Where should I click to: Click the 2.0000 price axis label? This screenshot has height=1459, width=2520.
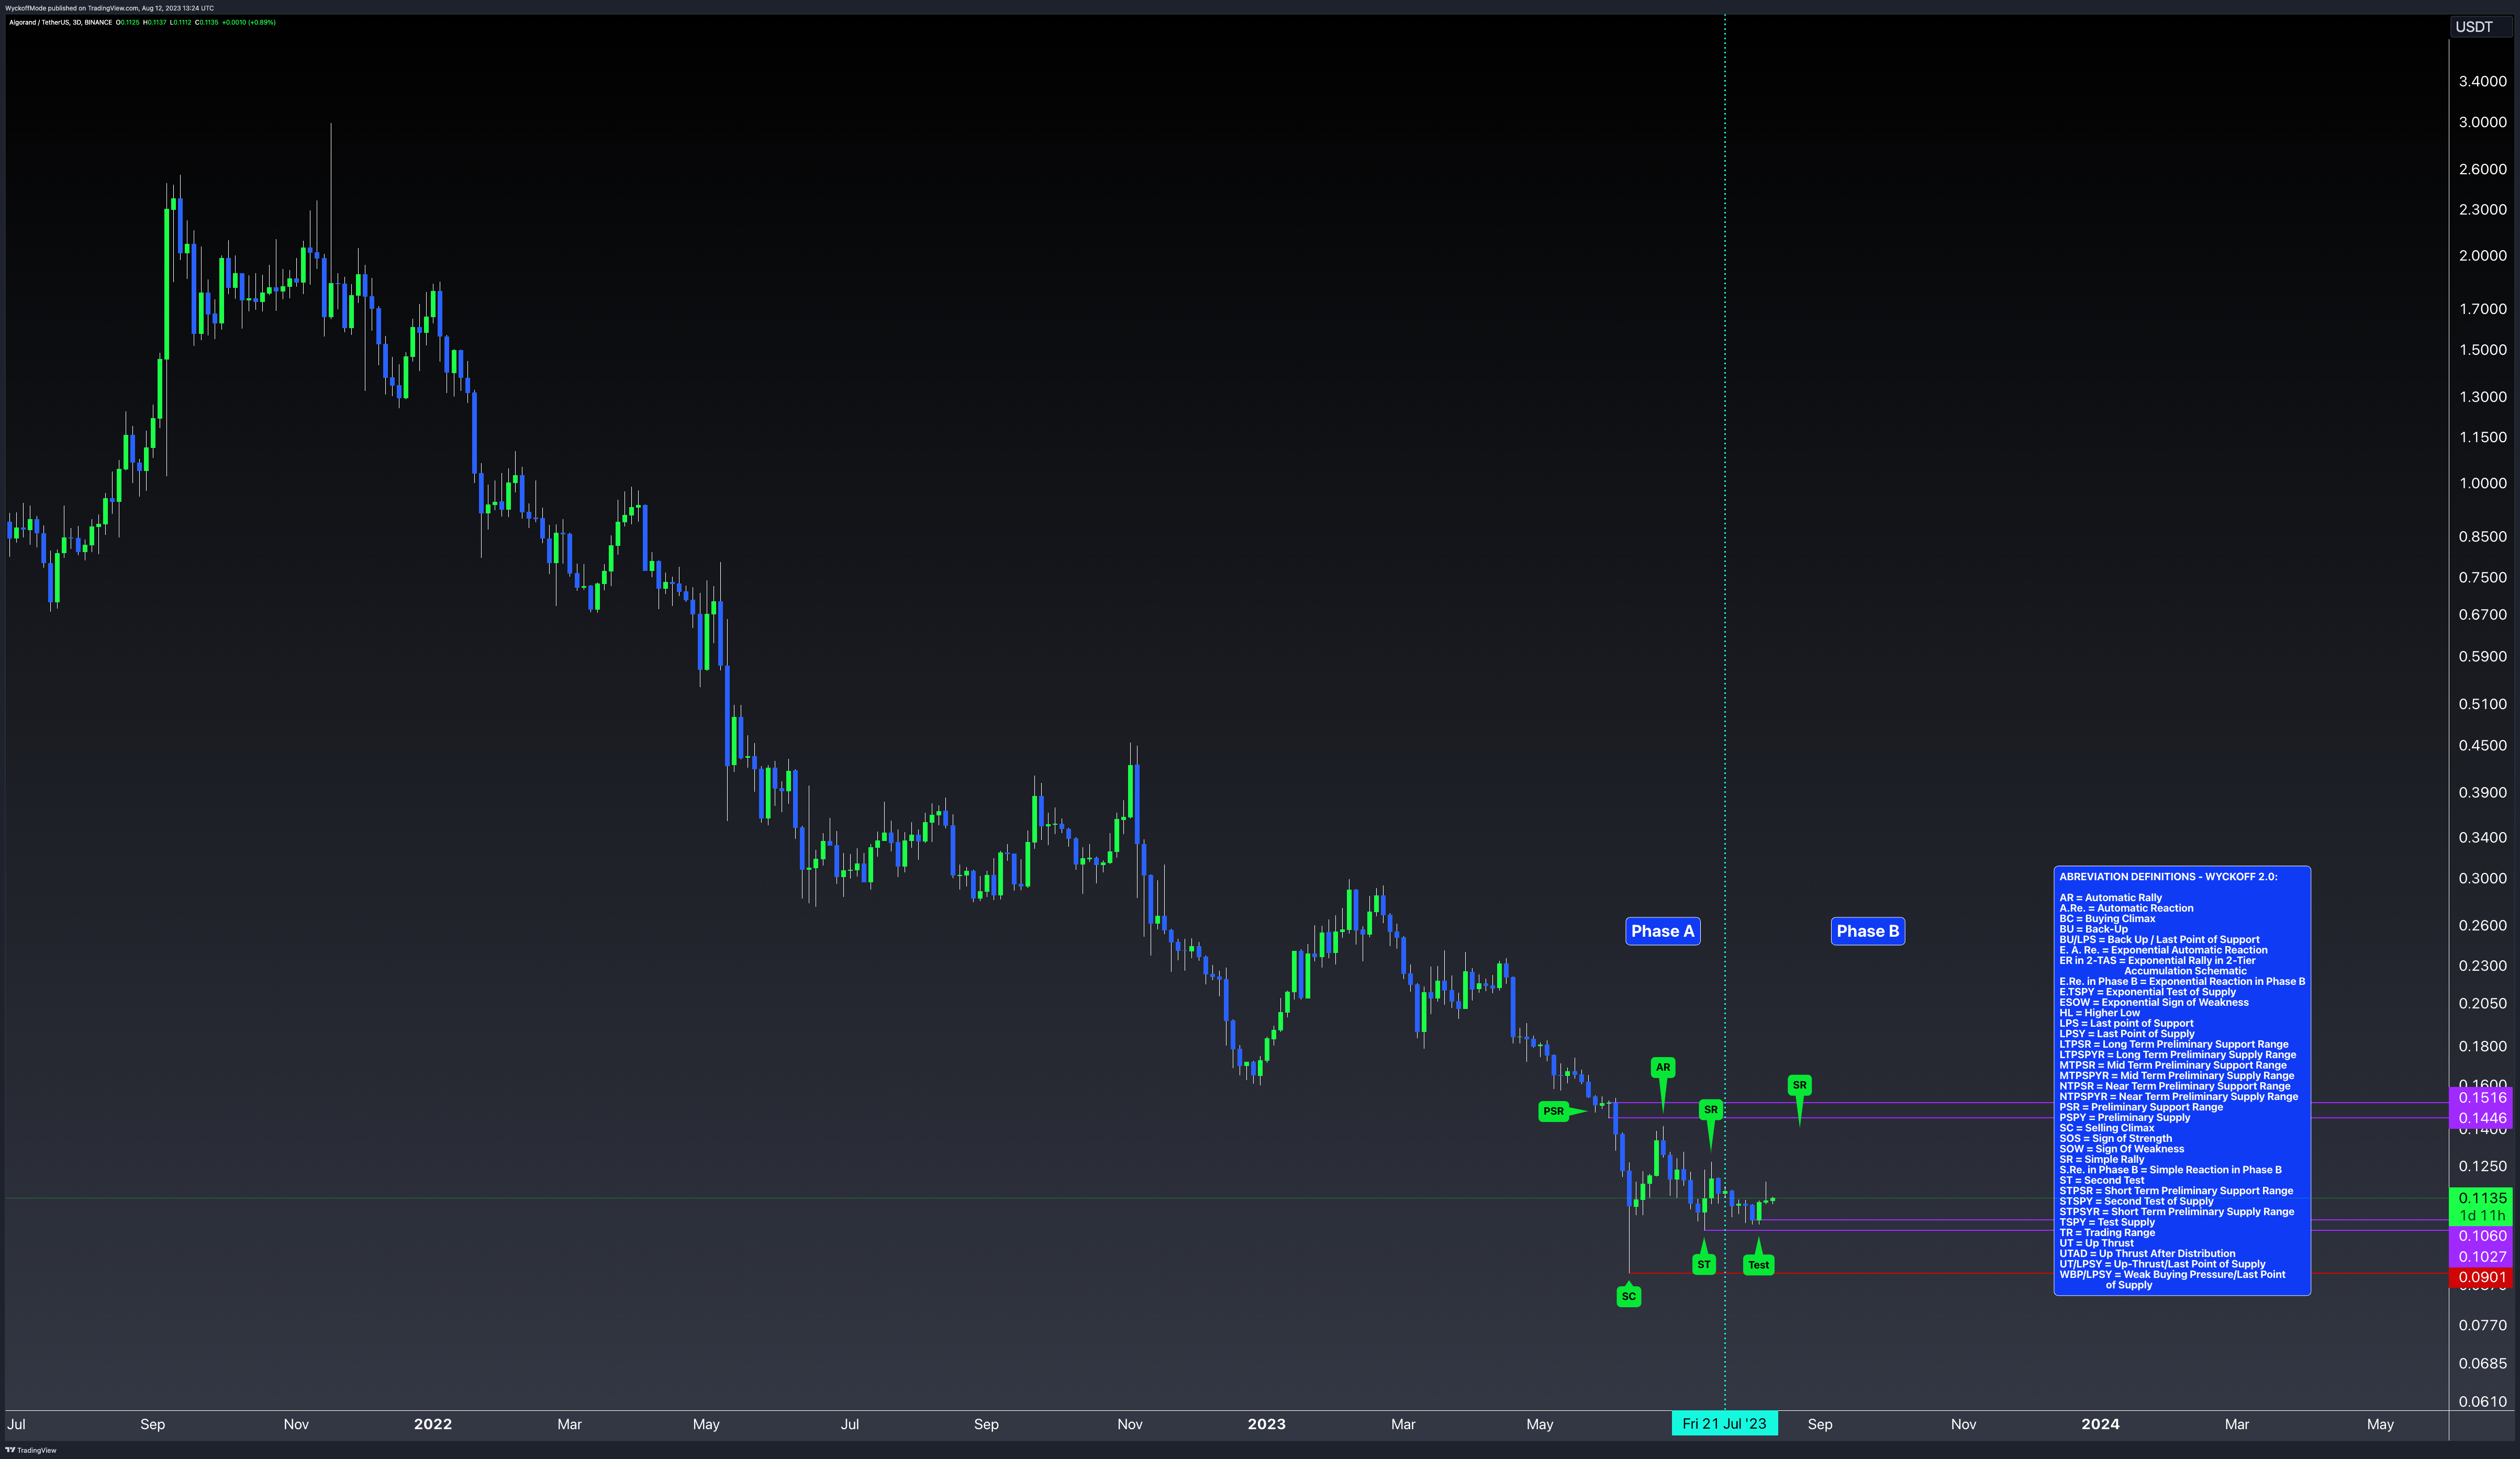[2483, 255]
